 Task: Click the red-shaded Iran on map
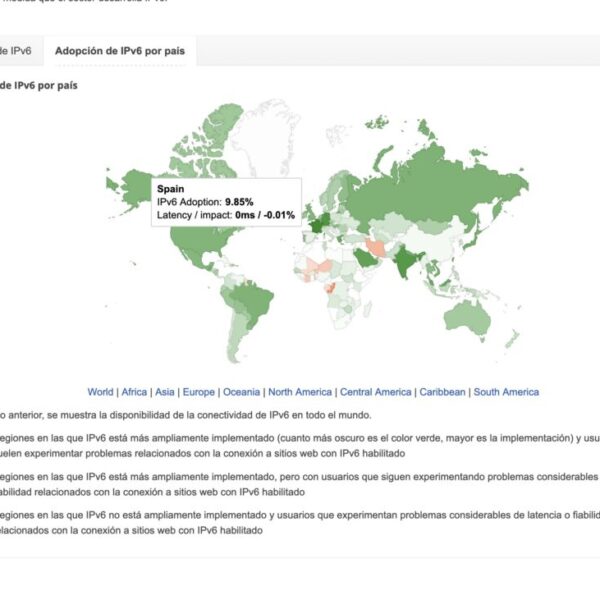(377, 248)
